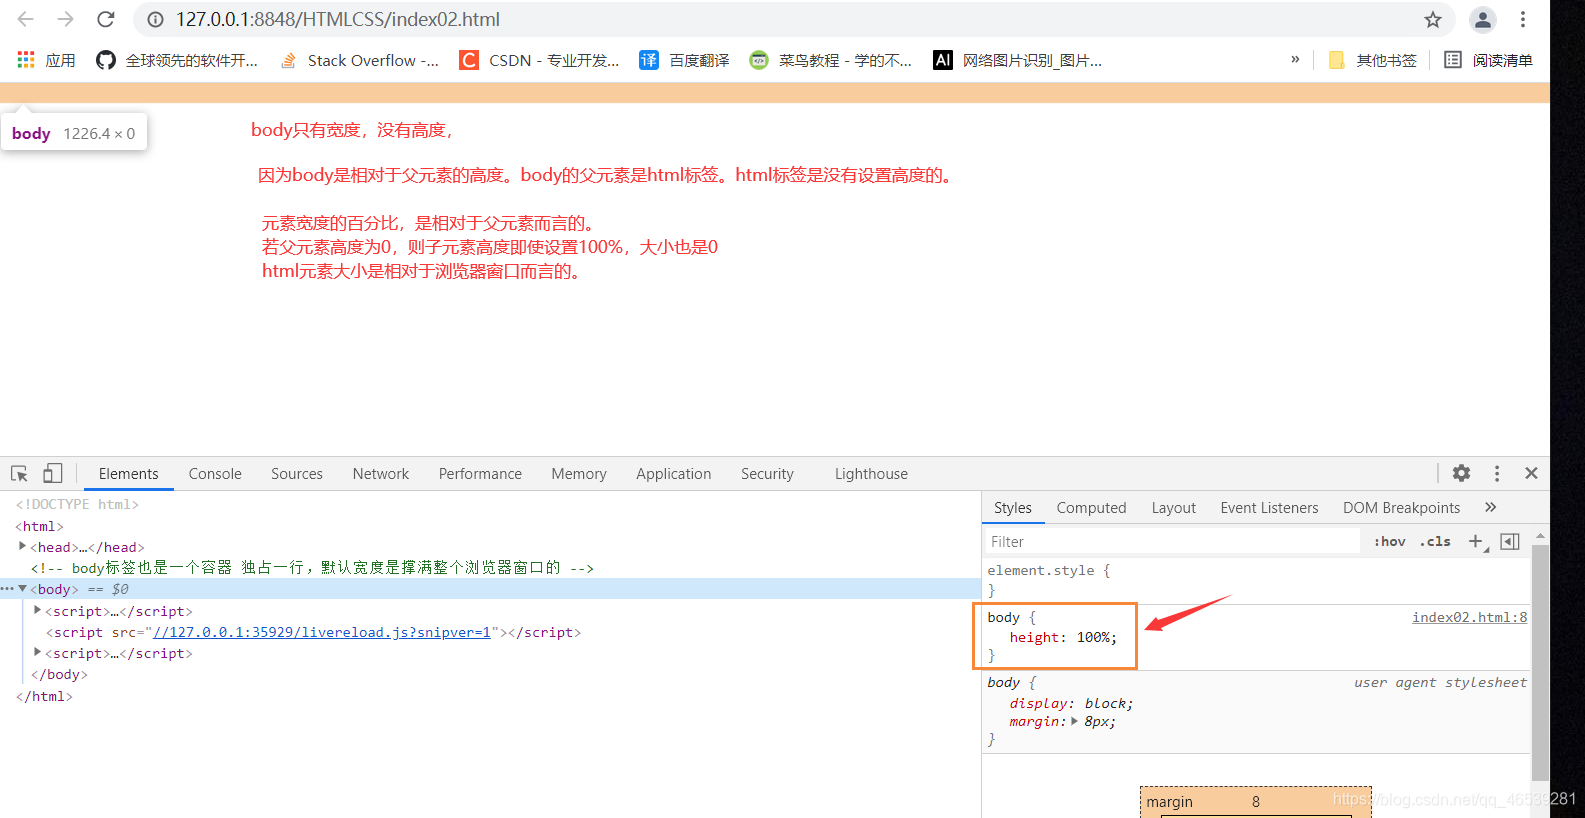Reload the current page

(x=105, y=19)
